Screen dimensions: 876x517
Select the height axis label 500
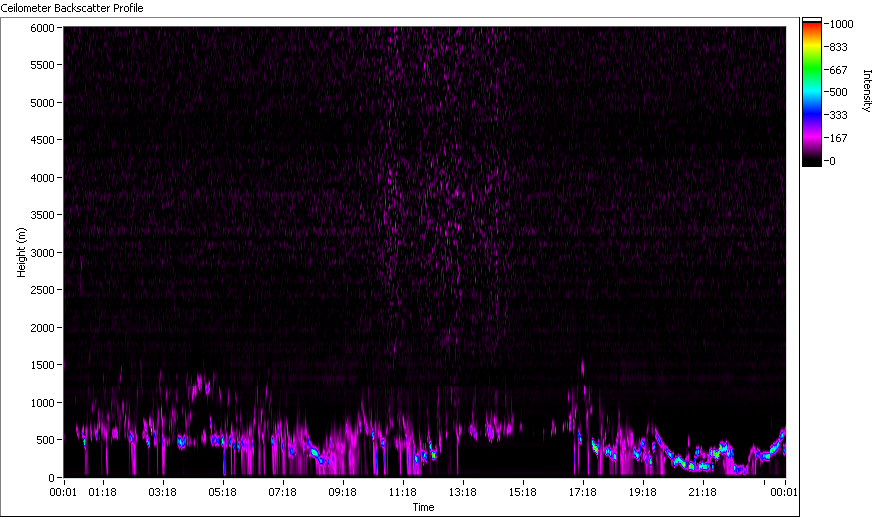coord(45,440)
